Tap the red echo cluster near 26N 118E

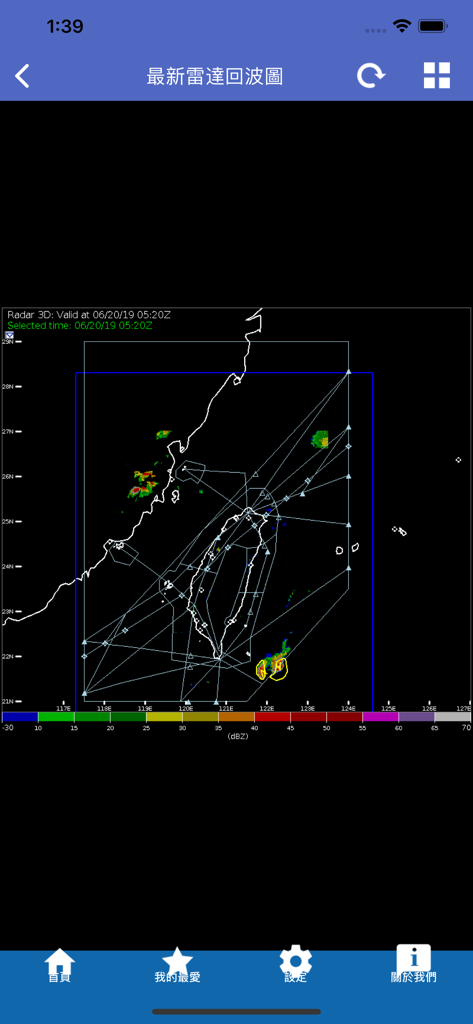pyautogui.click(x=142, y=484)
